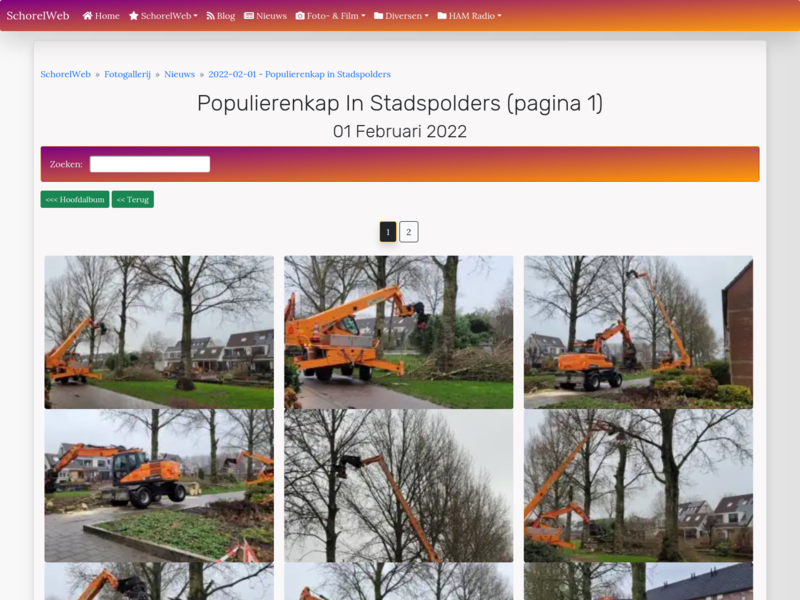Viewport: 800px width, 600px height.
Task: Click the folder icon beside HAM Radio
Action: [x=442, y=16]
